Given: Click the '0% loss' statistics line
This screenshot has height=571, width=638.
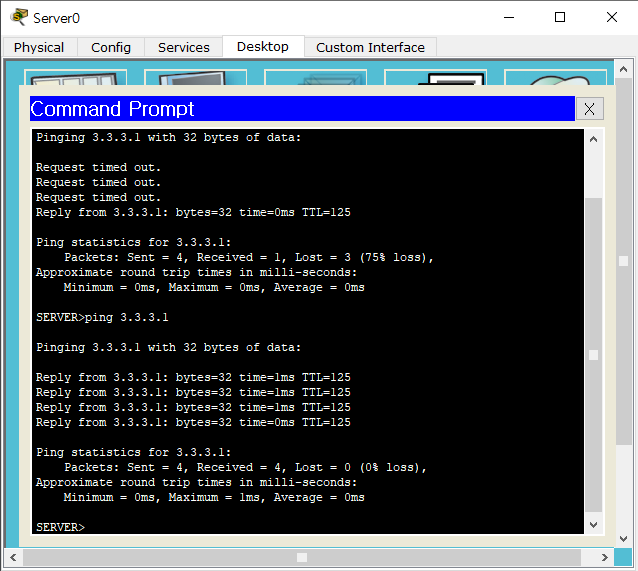Looking at the screenshot, I should [245, 467].
